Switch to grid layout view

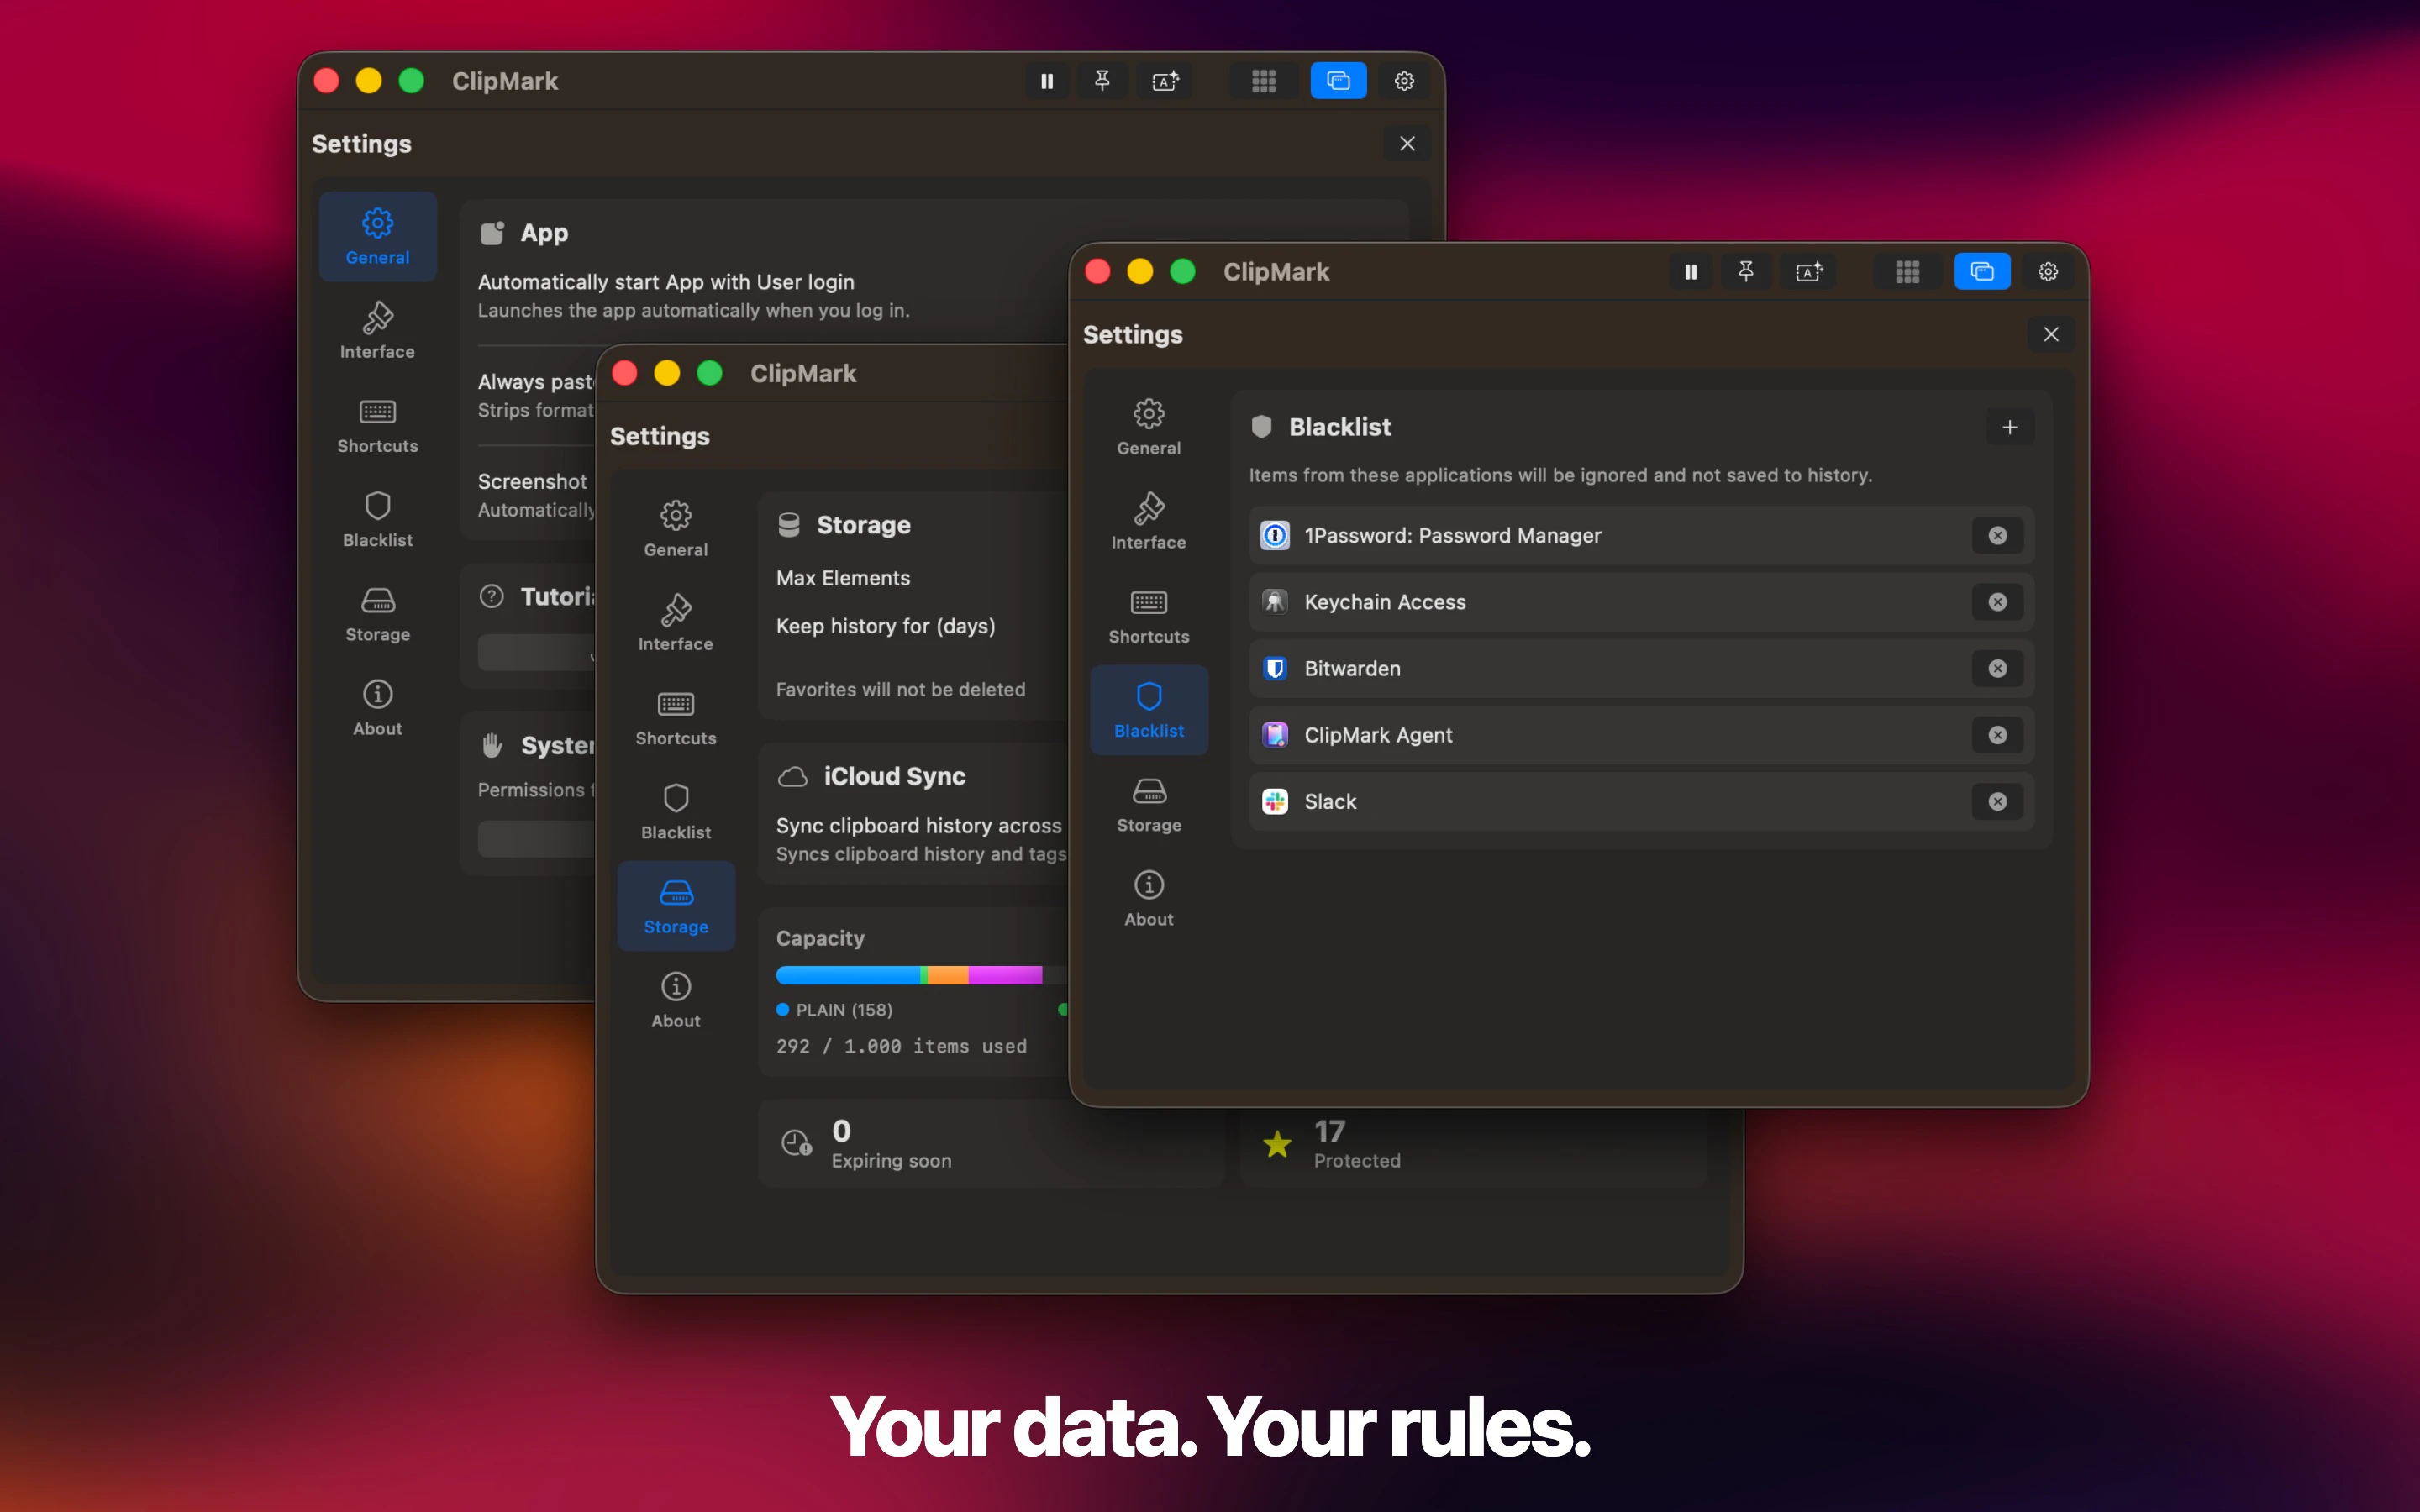click(1907, 271)
